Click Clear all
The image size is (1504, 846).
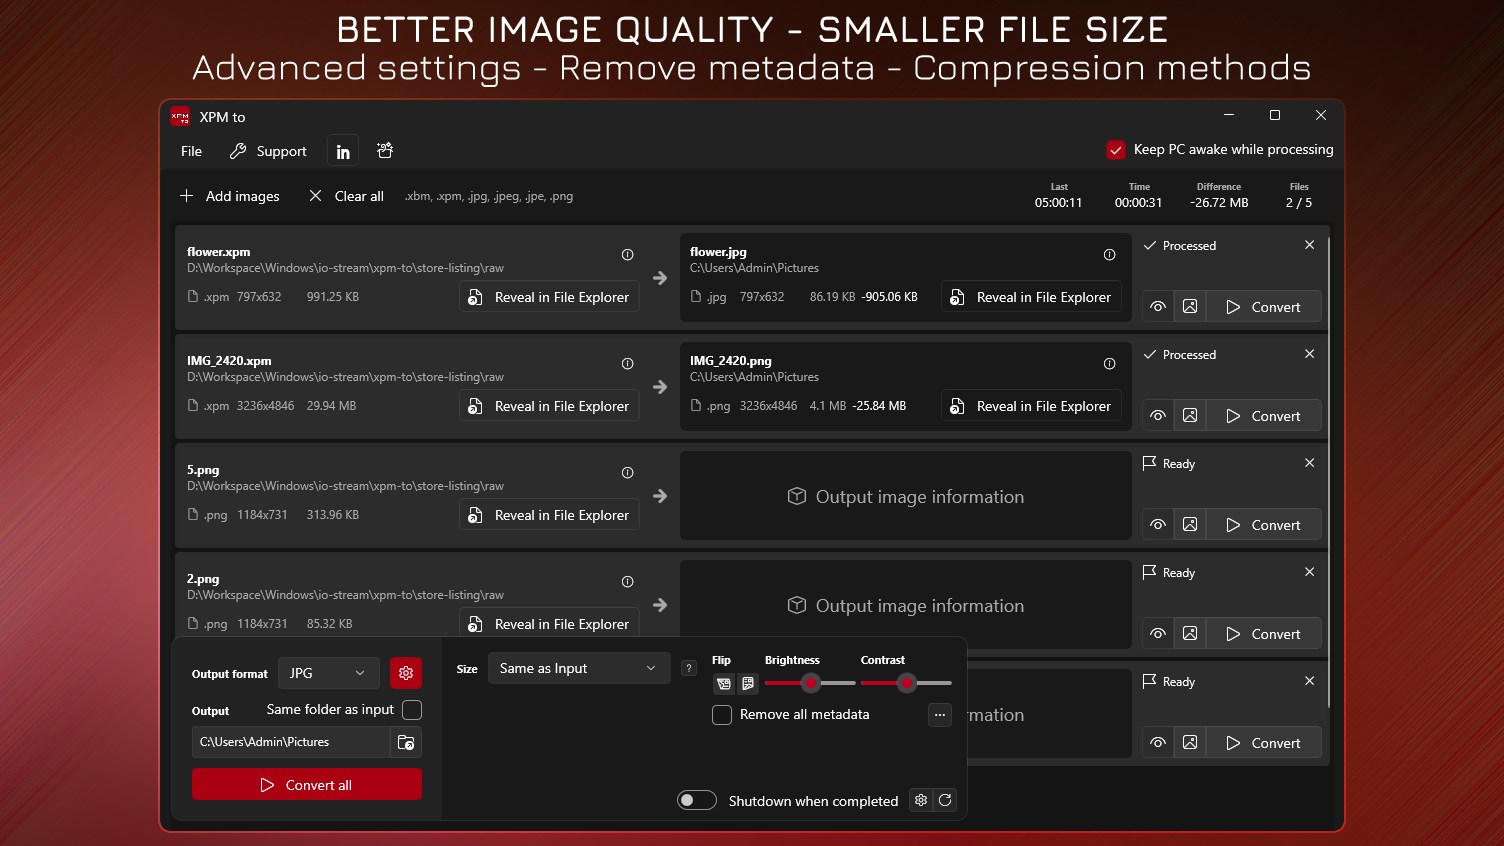(346, 196)
